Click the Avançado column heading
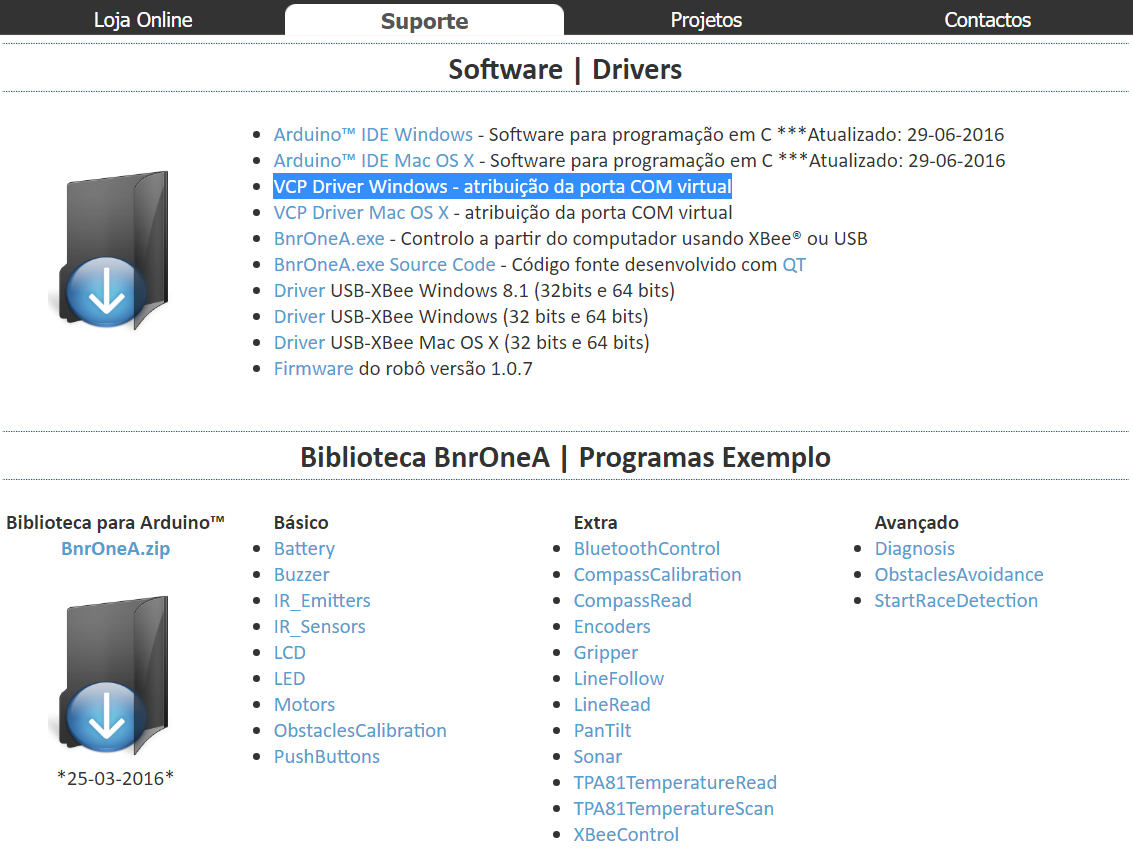 pos(916,523)
